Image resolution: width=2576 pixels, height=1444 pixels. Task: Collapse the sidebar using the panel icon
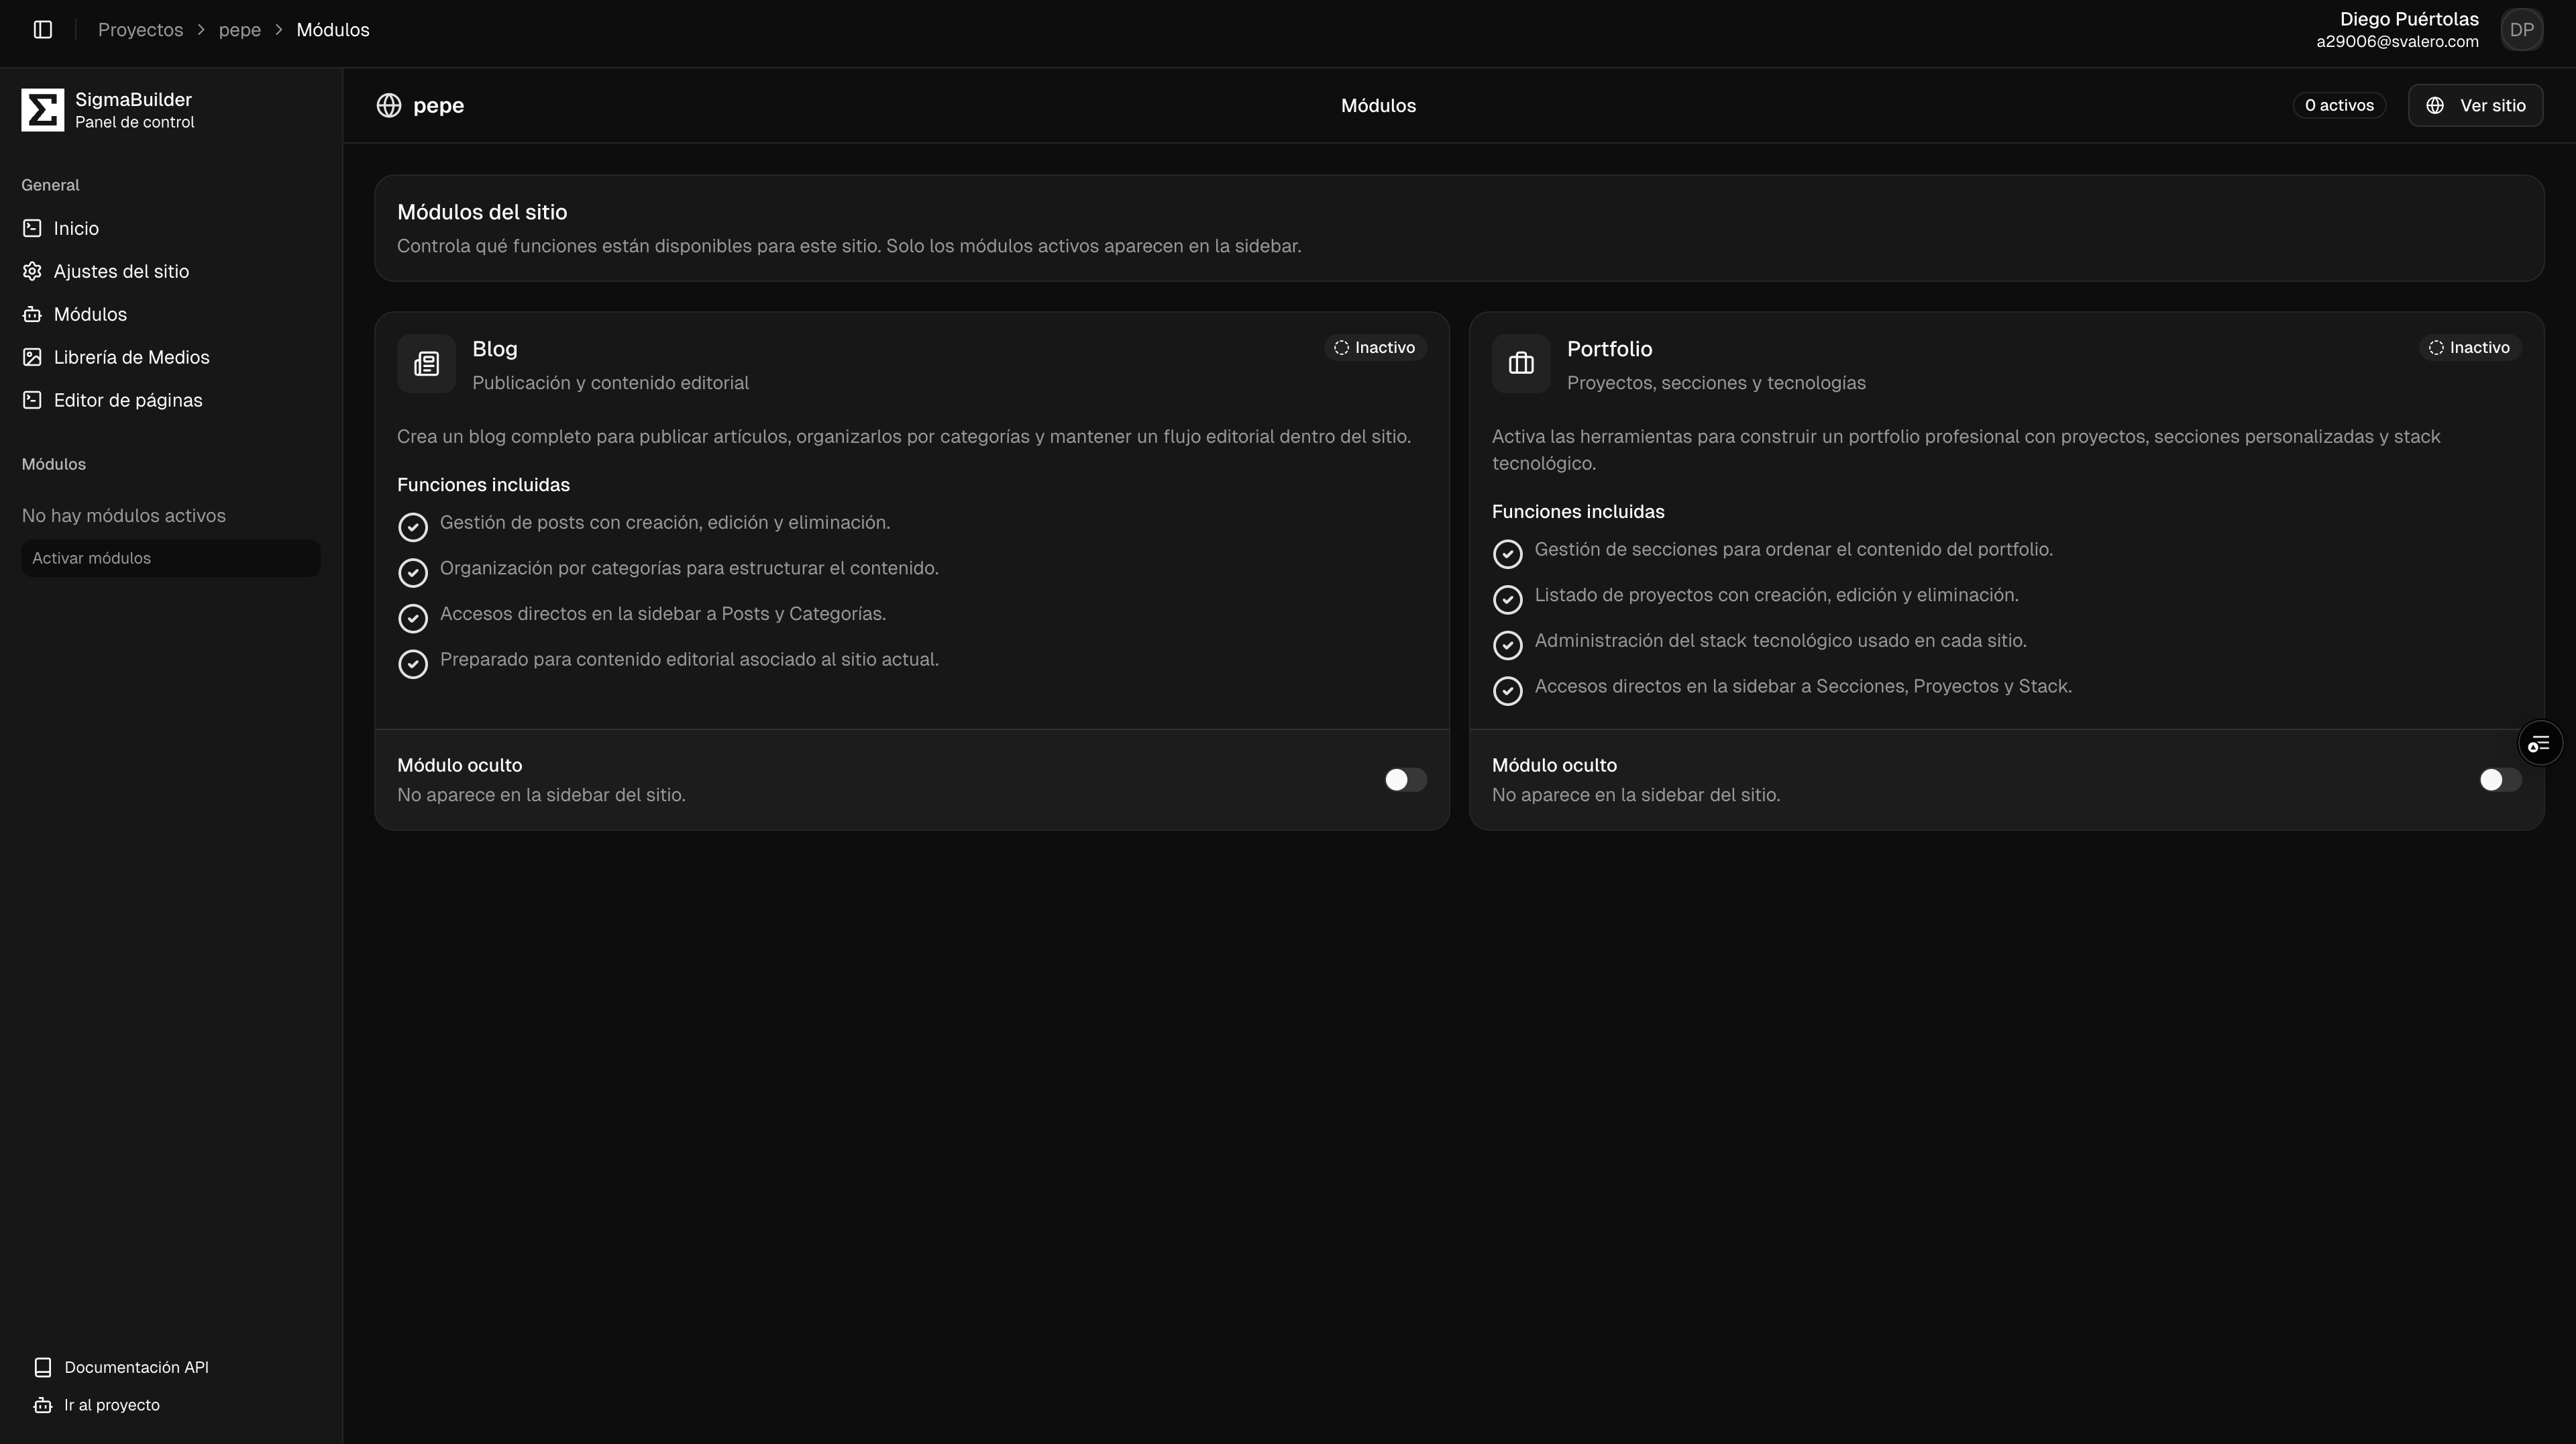tap(43, 30)
